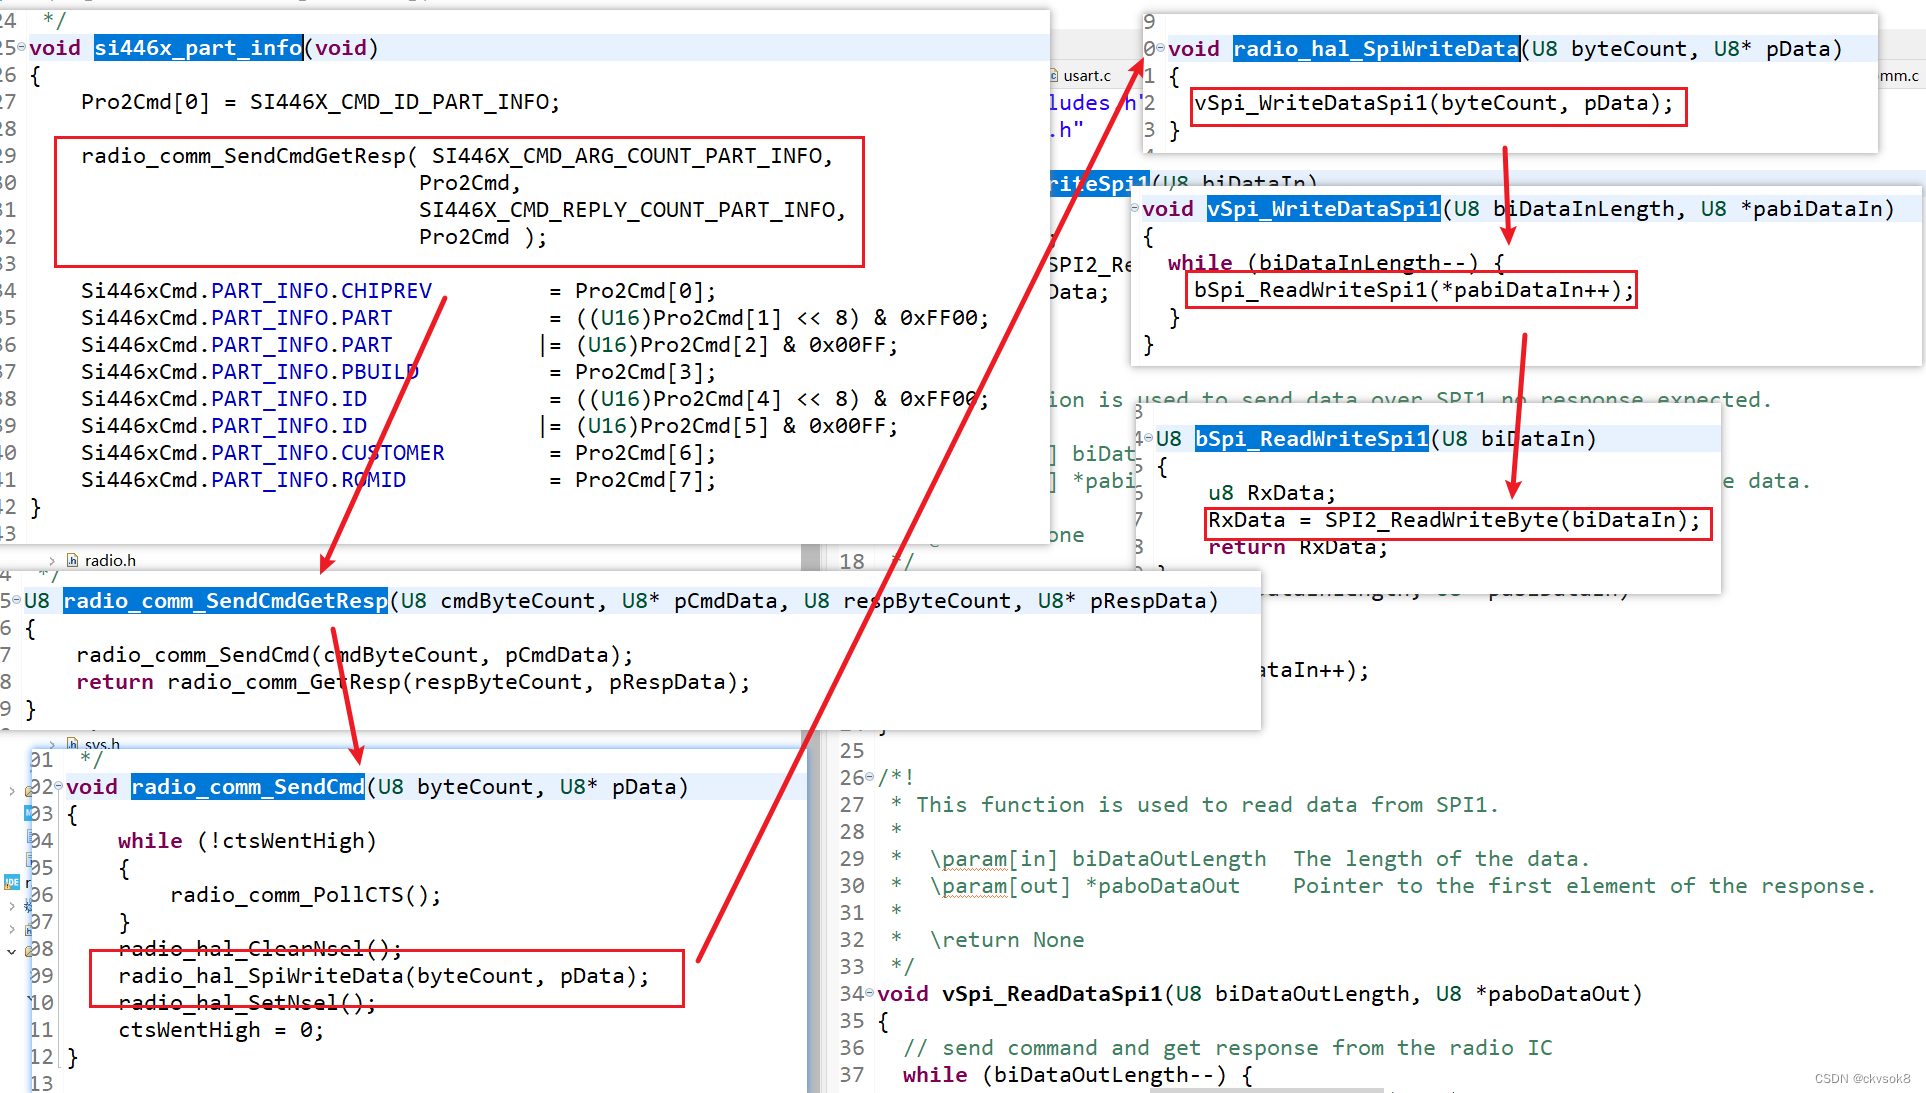The height and width of the screenshot is (1093, 1926).
Task: Select highlighted radio_comm_SendCmdGetResp function name
Action: (x=225, y=600)
